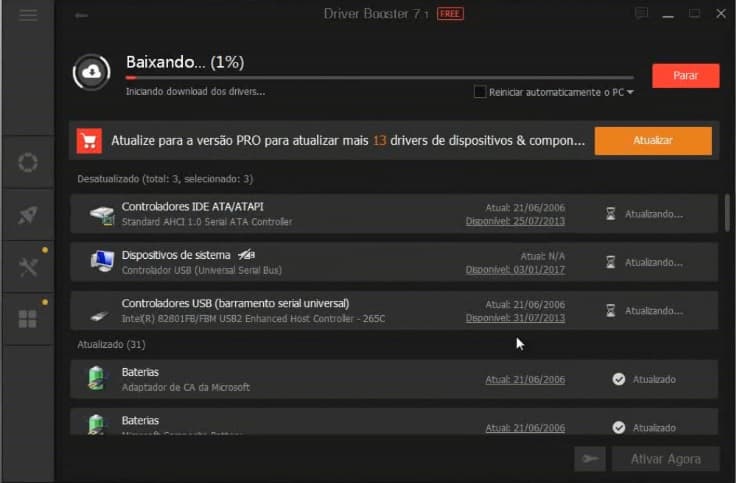The width and height of the screenshot is (736, 483).
Task: Click the FREE badge in the title
Action: tap(450, 14)
